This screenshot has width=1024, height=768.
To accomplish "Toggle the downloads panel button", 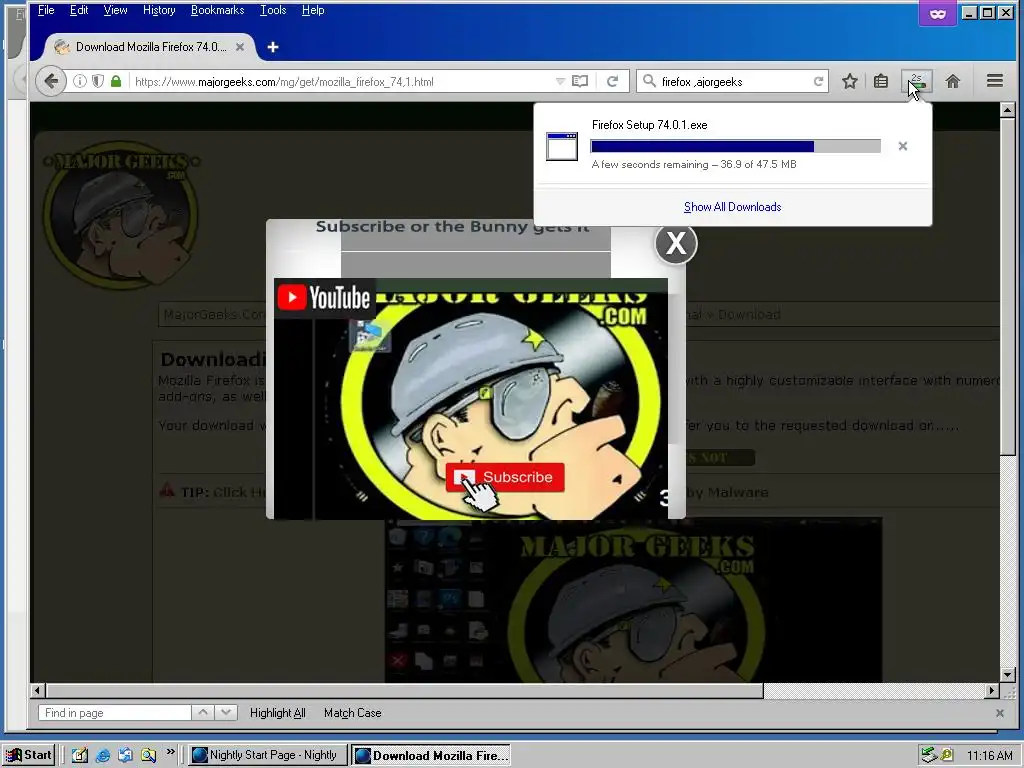I will (x=917, y=82).
